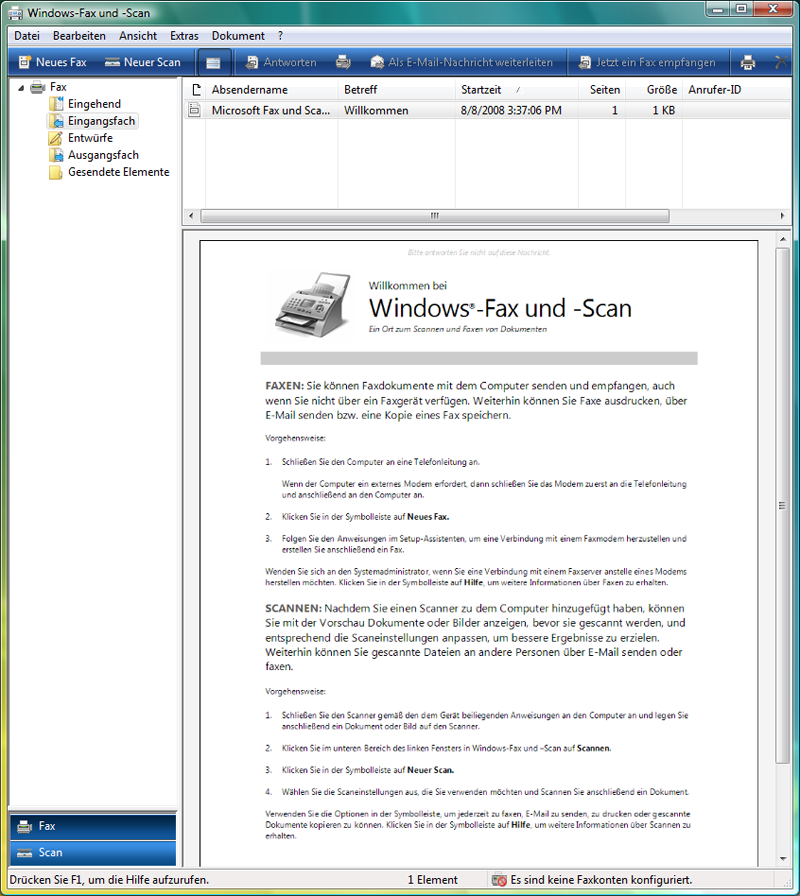Open the Extras menu
This screenshot has width=800, height=896.
(184, 35)
